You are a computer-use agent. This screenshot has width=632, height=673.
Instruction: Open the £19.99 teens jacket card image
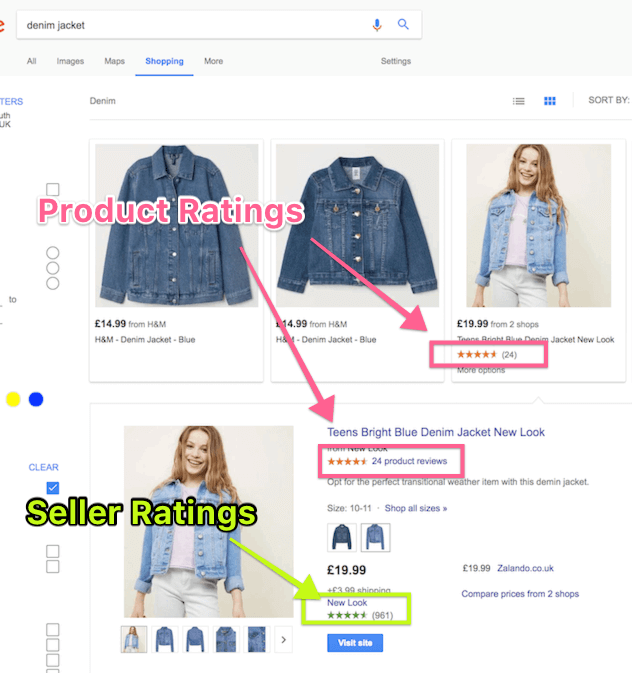click(538, 225)
